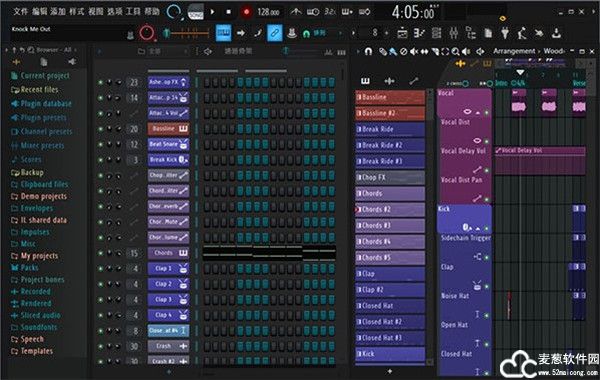
Task: Toggle the blue multilink controllers button
Action: pos(274,33)
